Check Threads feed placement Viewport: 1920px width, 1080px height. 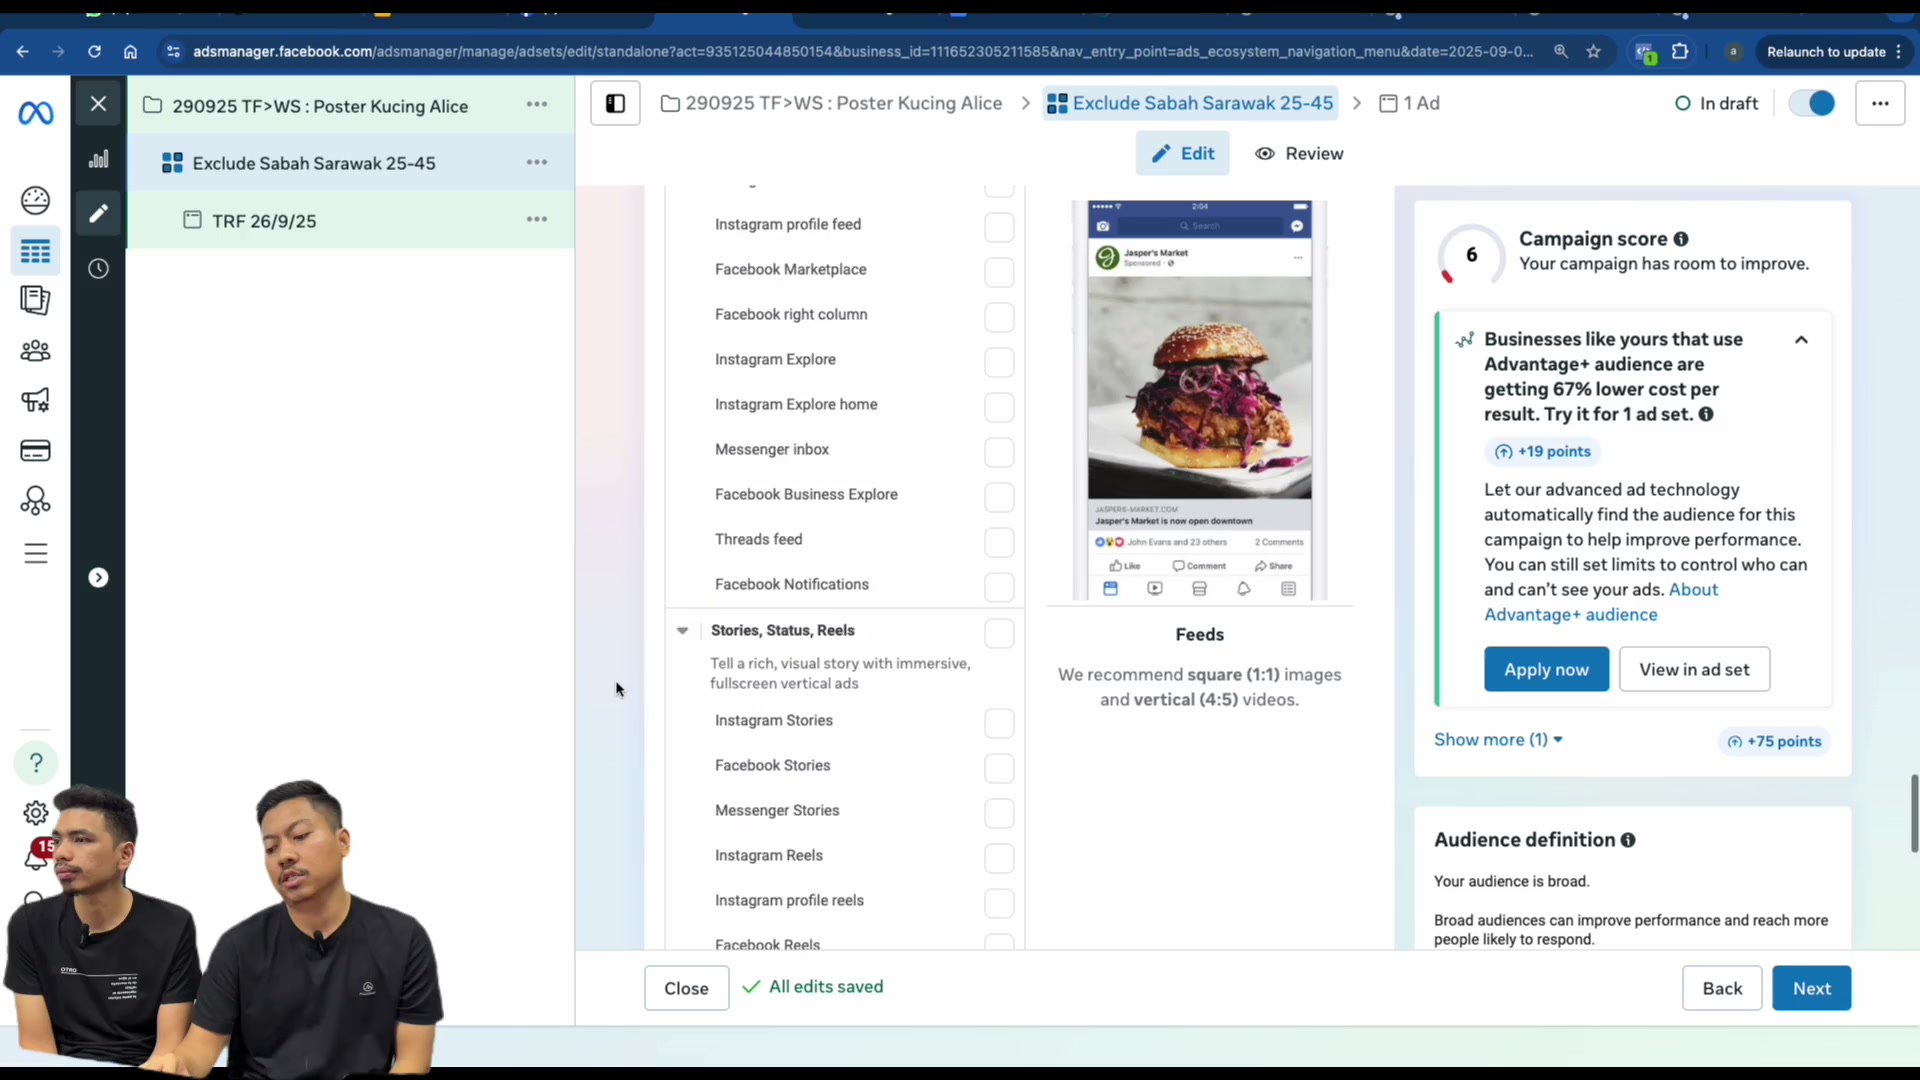coord(999,542)
